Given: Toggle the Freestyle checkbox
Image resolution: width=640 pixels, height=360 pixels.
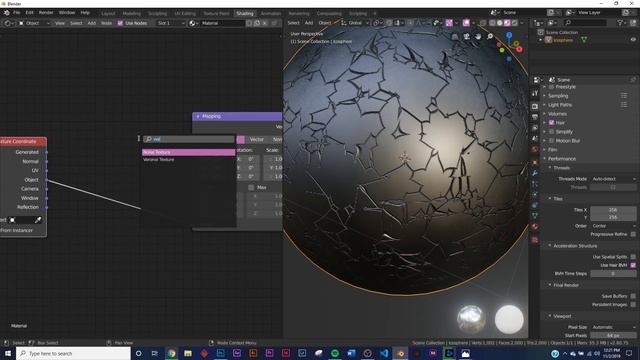Looking at the screenshot, I should (551, 87).
